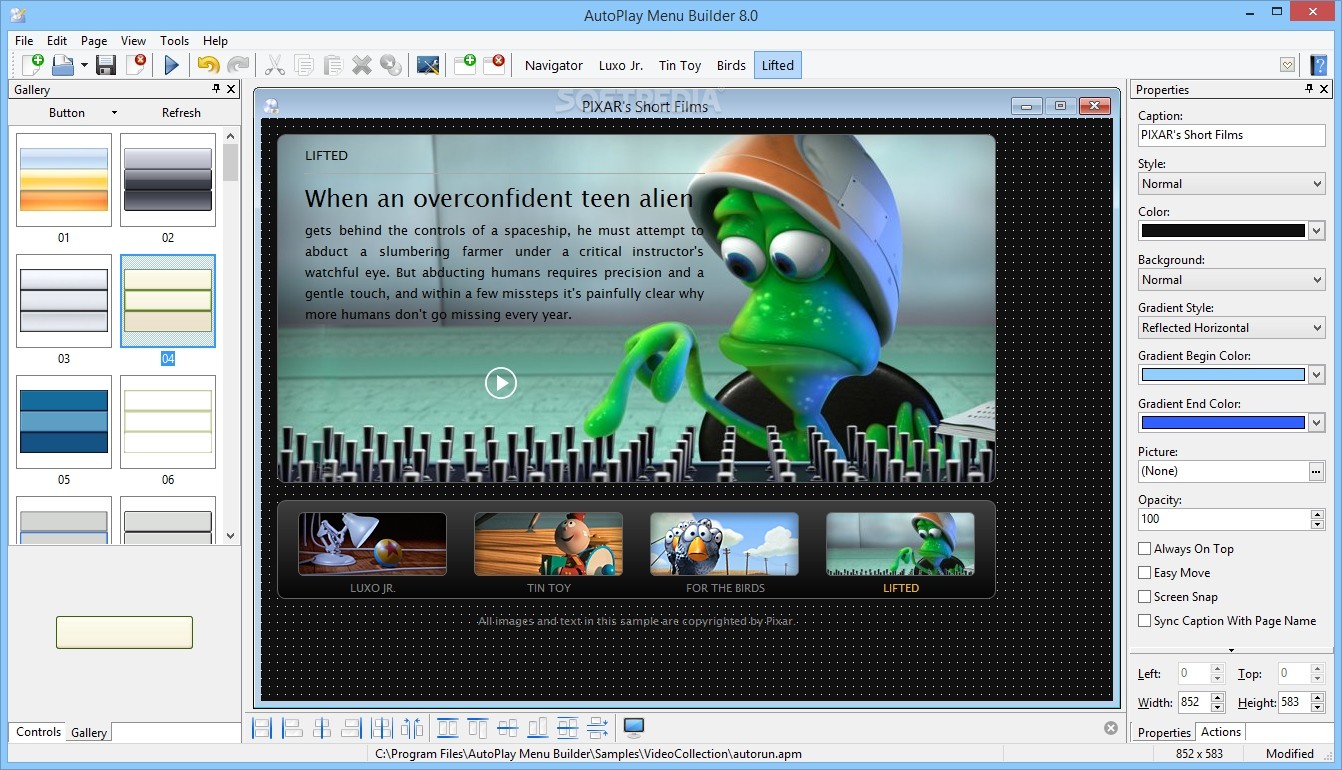This screenshot has width=1342, height=770.
Task: Align horizontal centers in bottom toolbar
Action: [x=322, y=728]
